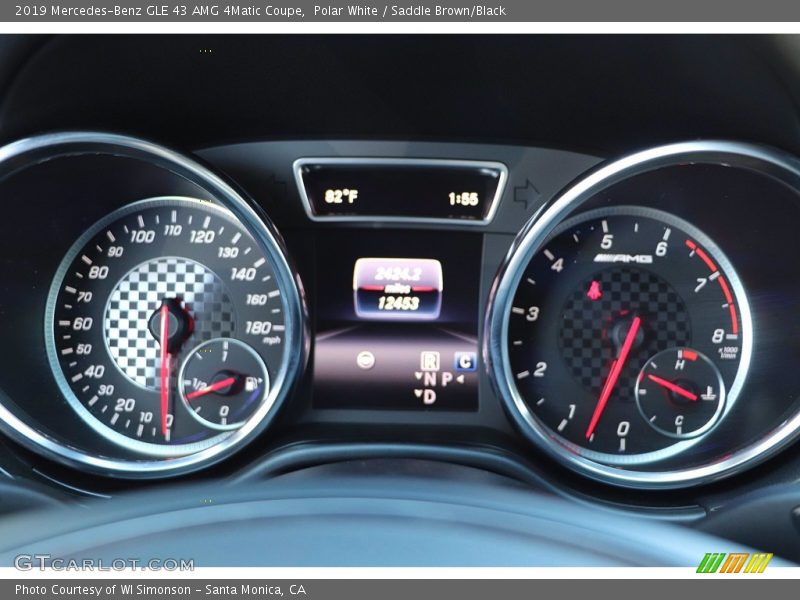Expand the downward chevron beside D

[x=417, y=393]
